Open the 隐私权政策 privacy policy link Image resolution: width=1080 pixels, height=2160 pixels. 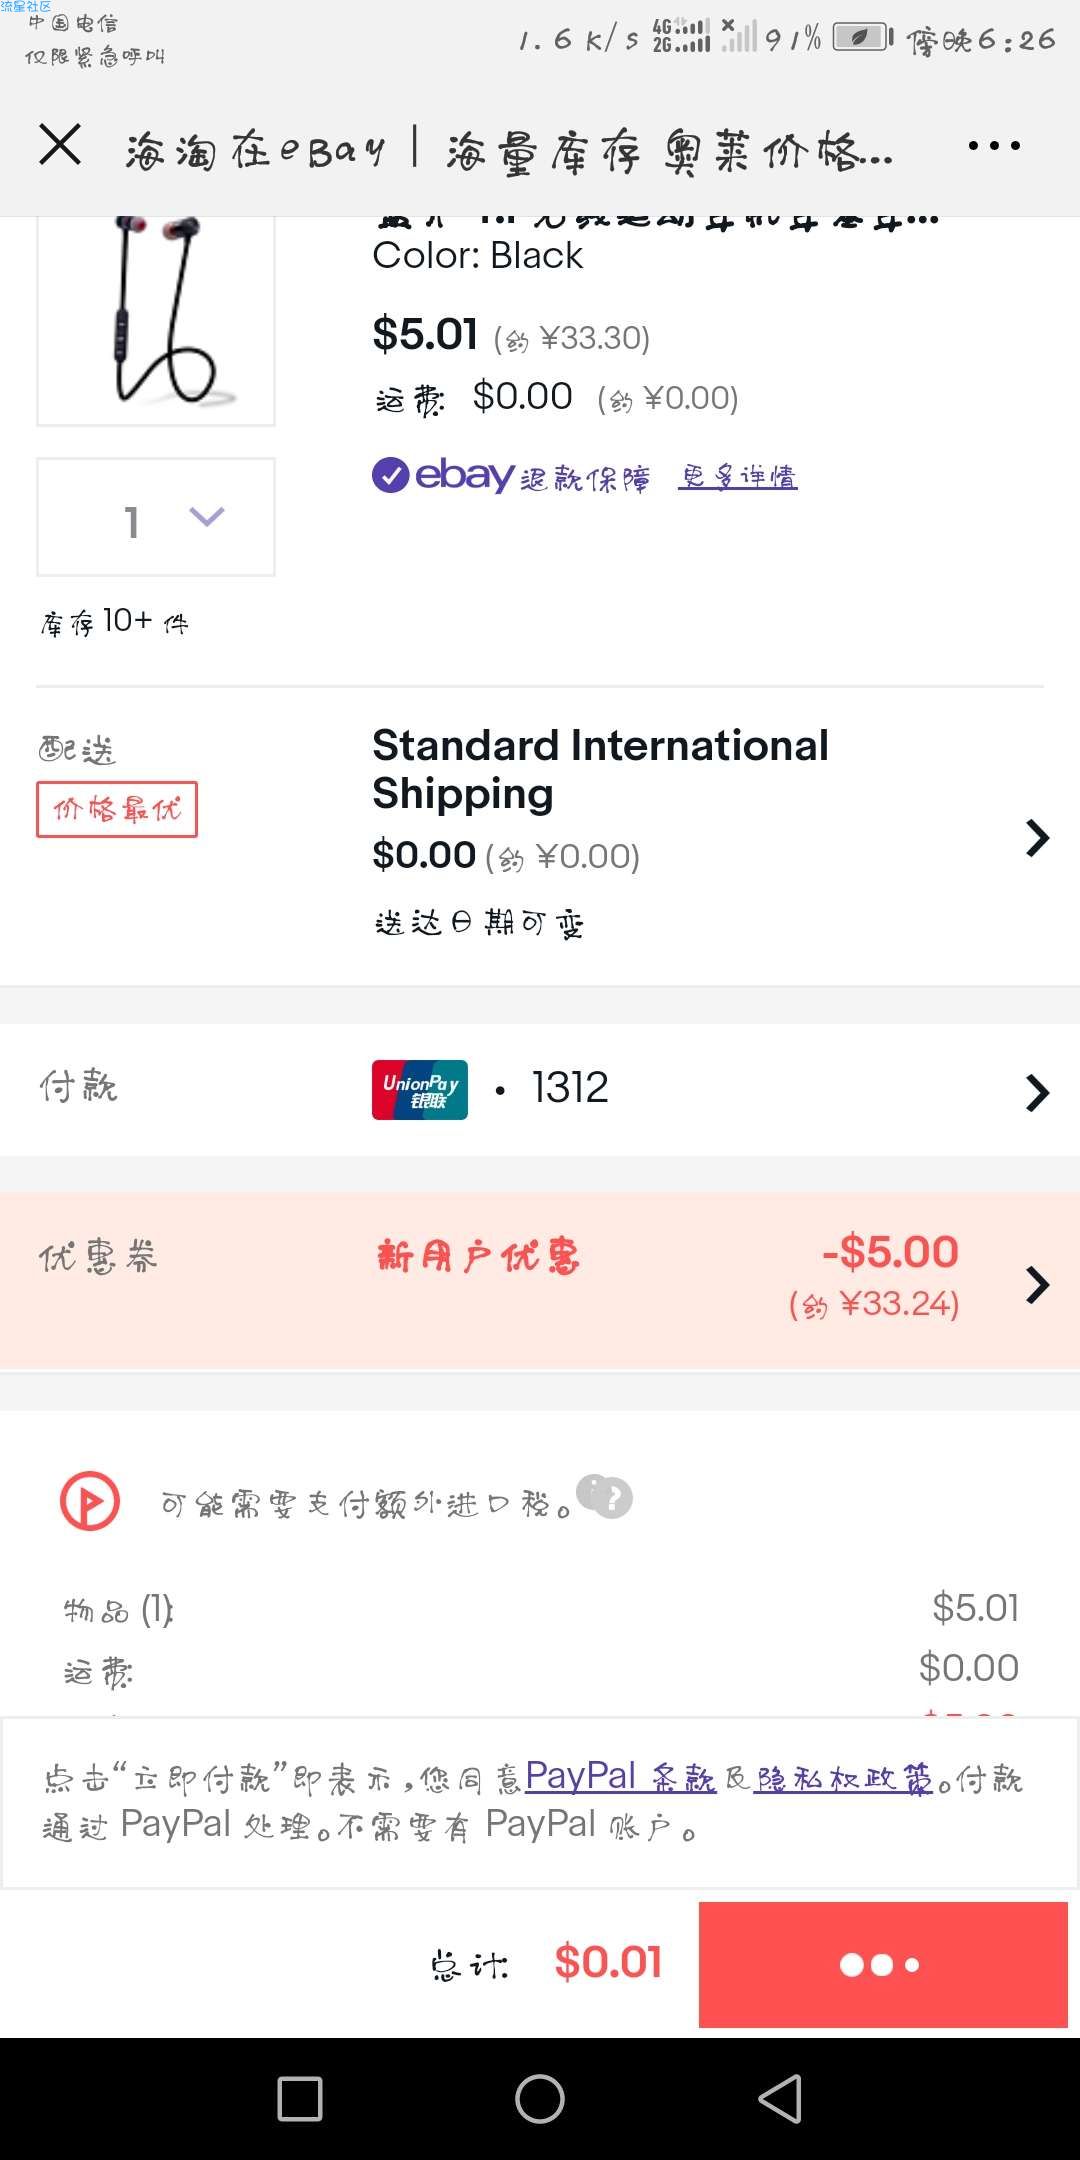(845, 1779)
